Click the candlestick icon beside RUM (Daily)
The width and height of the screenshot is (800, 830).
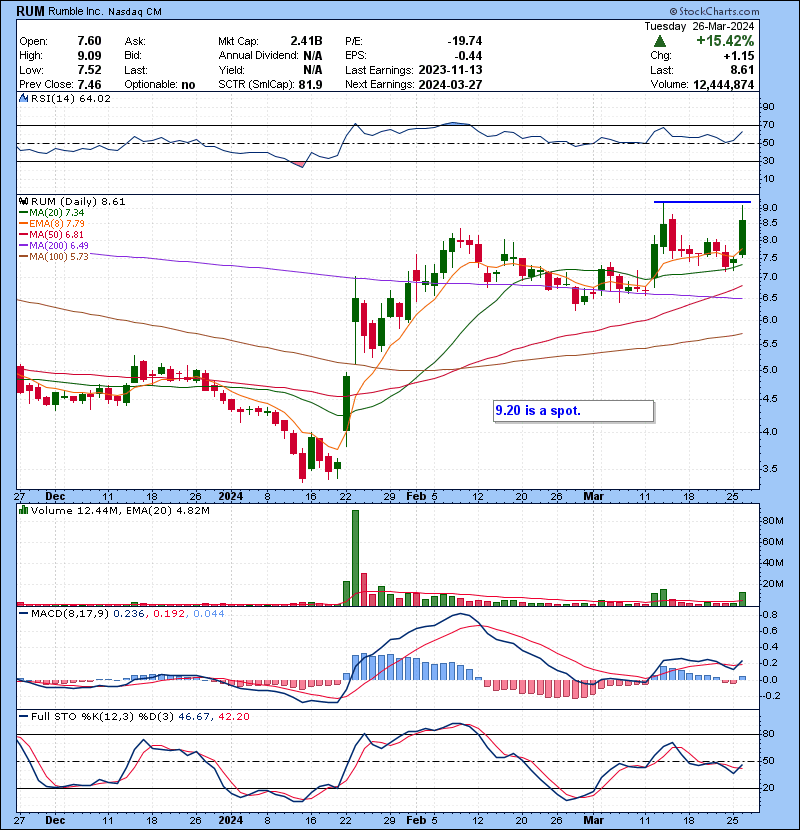click(x=23, y=201)
